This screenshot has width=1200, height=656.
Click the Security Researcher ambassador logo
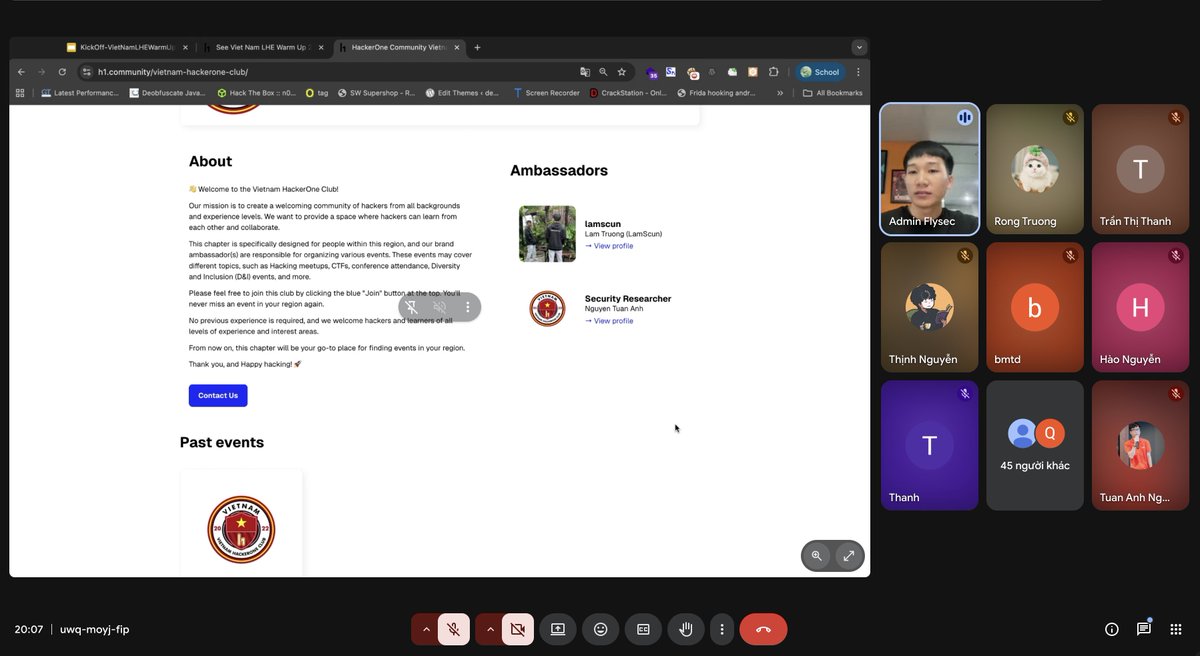point(547,308)
